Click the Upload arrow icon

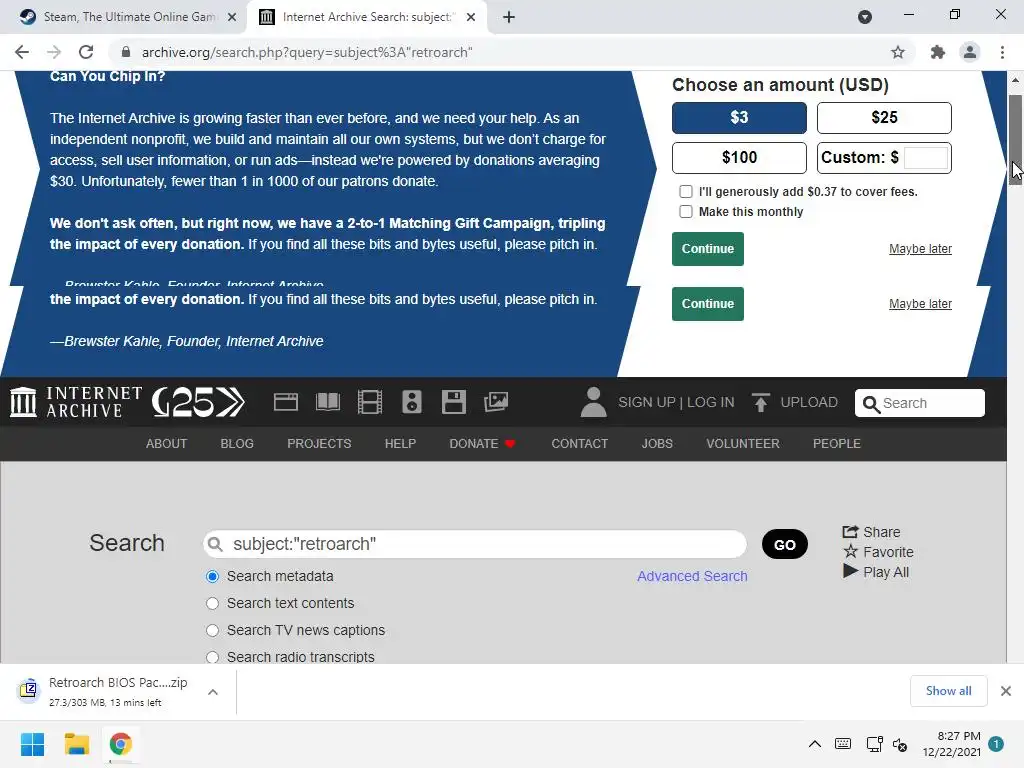pyautogui.click(x=760, y=402)
